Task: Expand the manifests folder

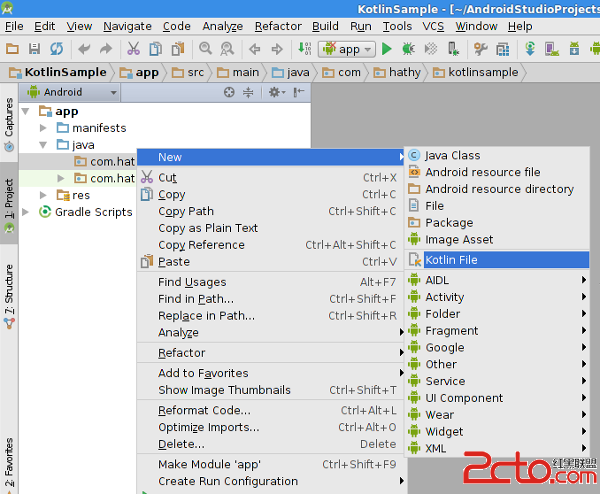Action: pos(43,128)
